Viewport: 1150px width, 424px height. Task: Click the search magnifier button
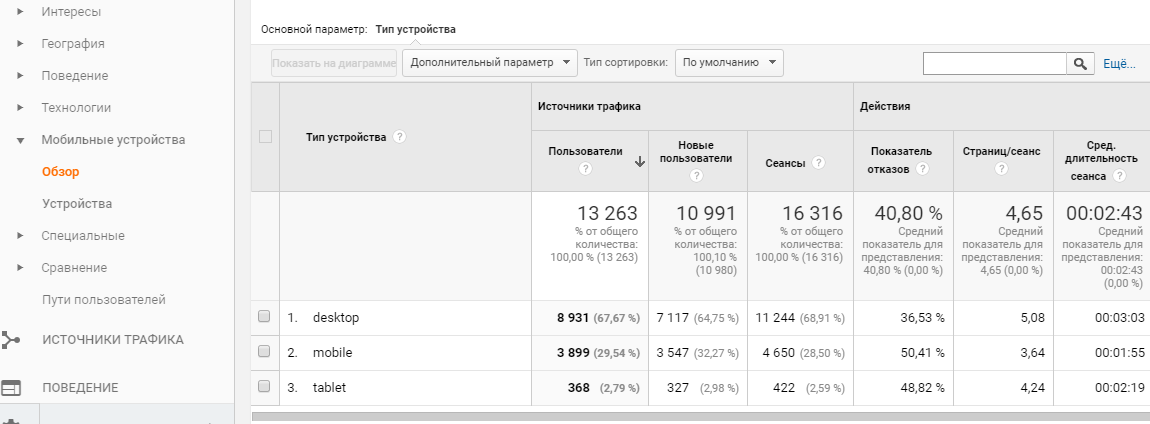coord(1080,64)
